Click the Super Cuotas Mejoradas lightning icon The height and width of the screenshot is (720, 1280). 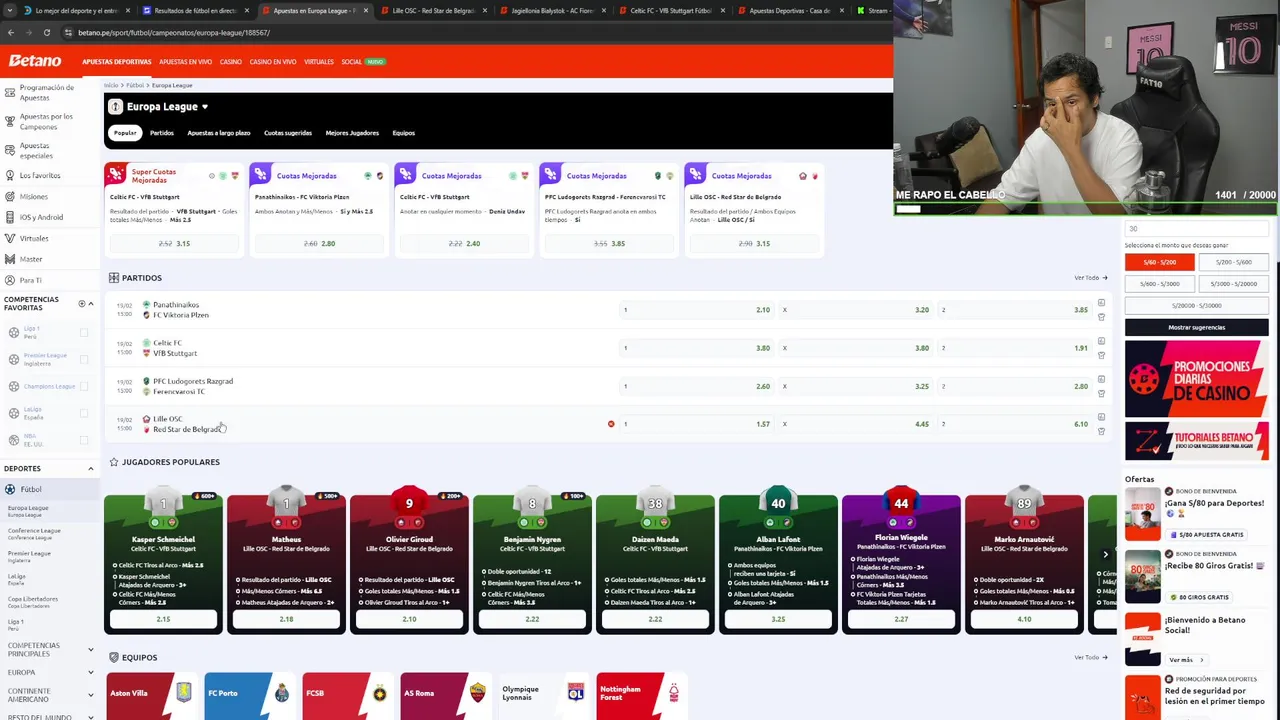[x=116, y=175]
